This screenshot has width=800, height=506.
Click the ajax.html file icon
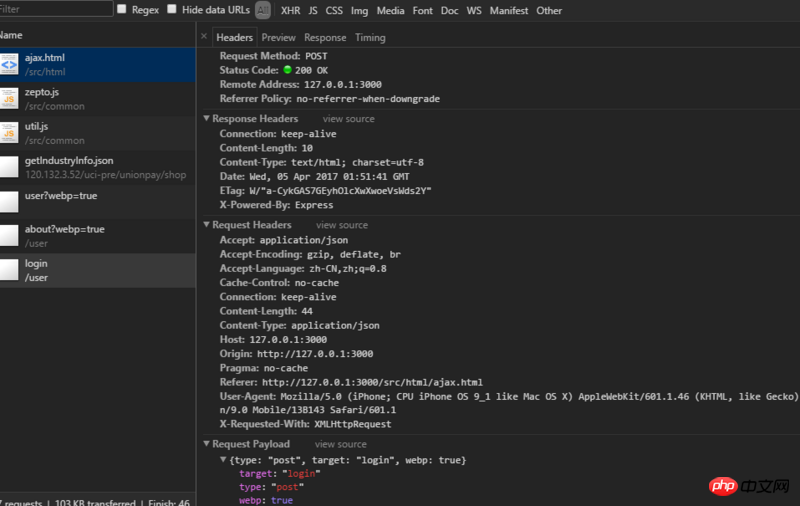(x=9, y=65)
